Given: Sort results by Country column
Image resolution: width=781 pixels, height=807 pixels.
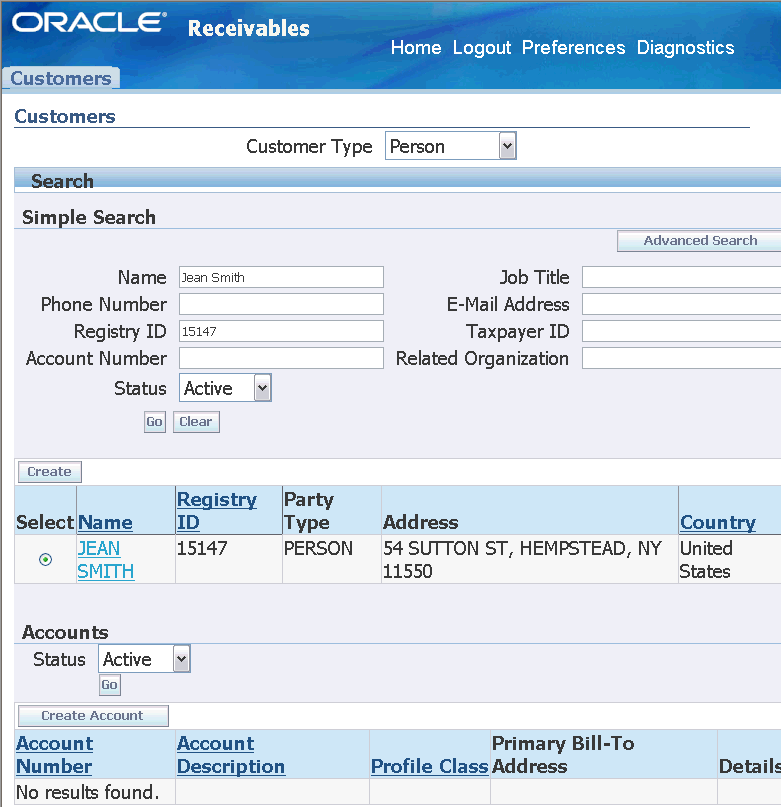Looking at the screenshot, I should 718,522.
